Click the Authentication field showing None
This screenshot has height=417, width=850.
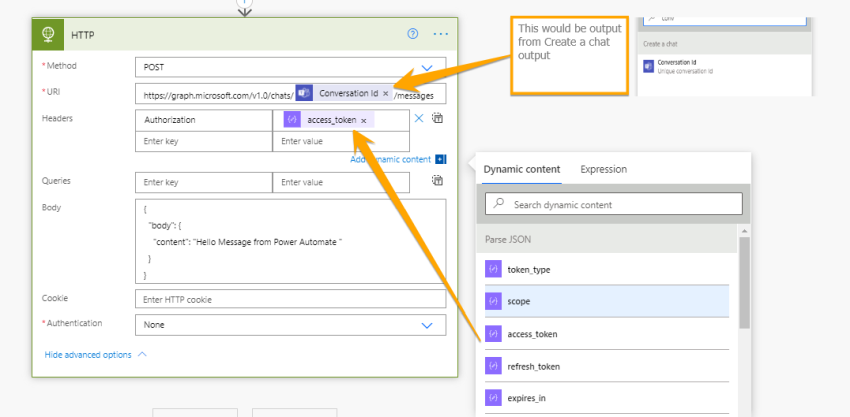291,325
